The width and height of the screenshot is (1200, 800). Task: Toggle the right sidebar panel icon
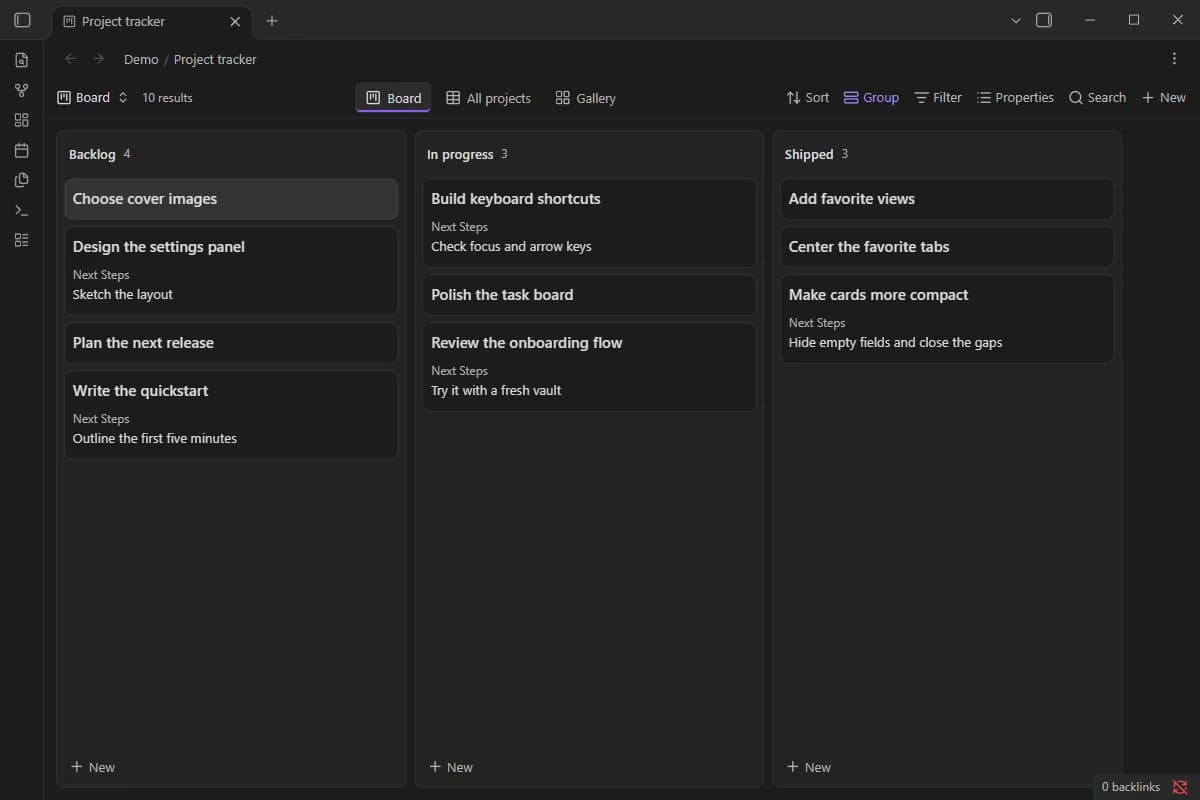click(x=1044, y=20)
